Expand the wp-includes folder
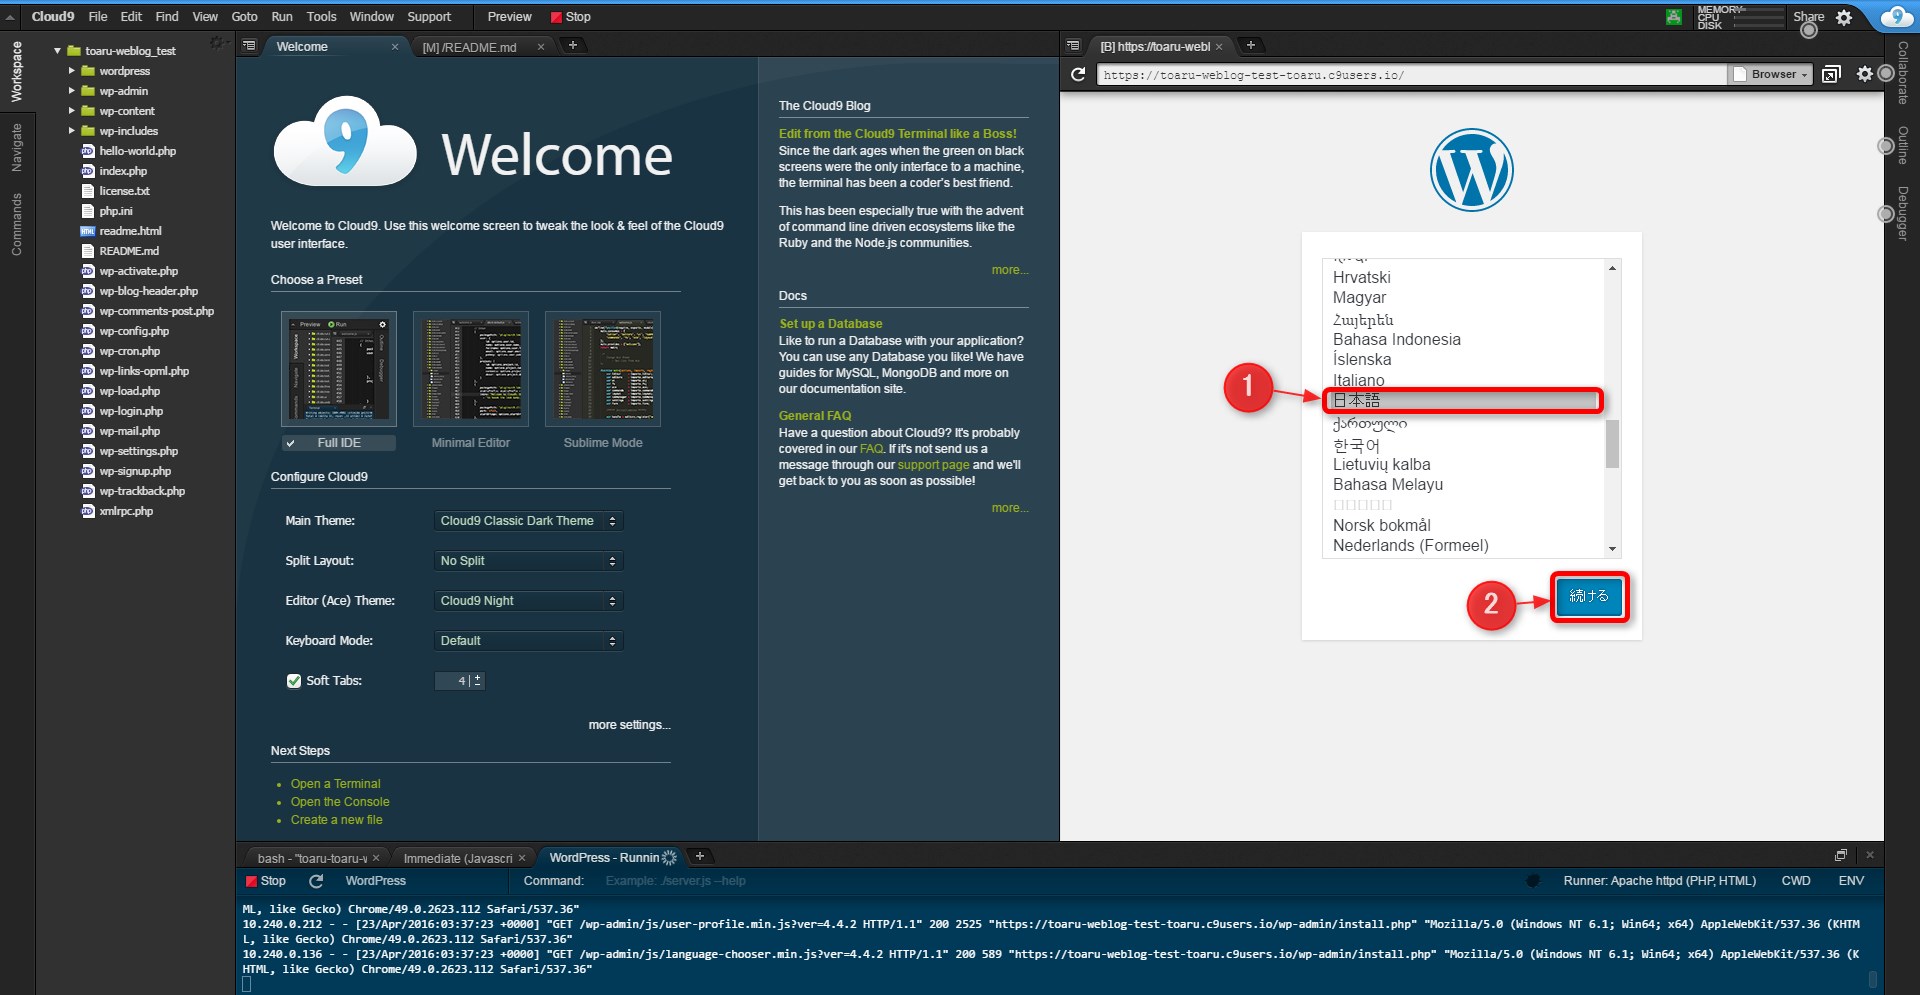The height and width of the screenshot is (995, 1920). click(x=72, y=131)
